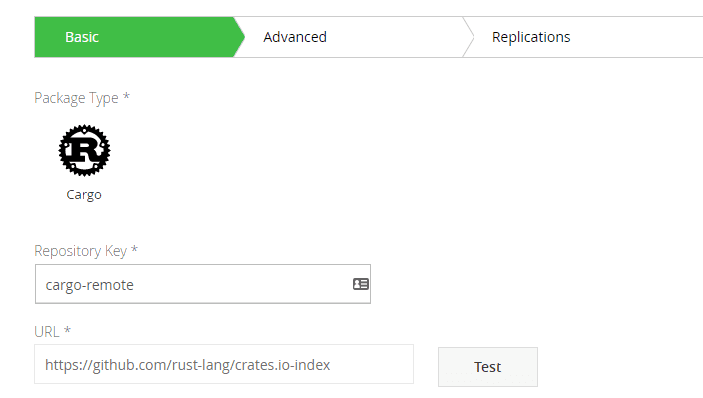Click the Cargo label under the logo
This screenshot has height=398, width=703.
pyautogui.click(x=84, y=195)
